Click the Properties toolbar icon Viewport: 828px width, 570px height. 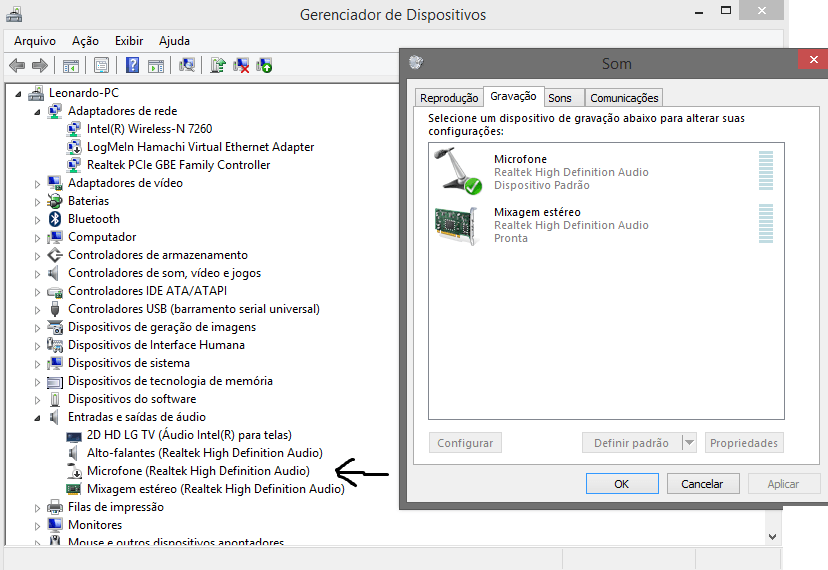click(x=101, y=66)
